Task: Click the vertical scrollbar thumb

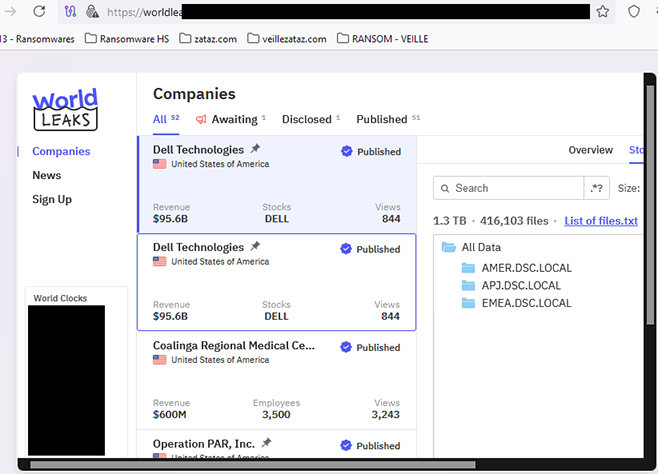Action: [650, 205]
